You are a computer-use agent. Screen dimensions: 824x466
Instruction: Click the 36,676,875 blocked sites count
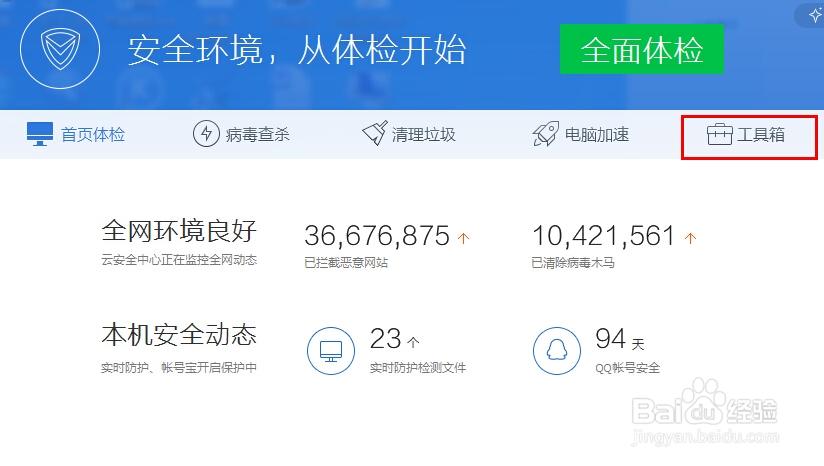point(377,235)
